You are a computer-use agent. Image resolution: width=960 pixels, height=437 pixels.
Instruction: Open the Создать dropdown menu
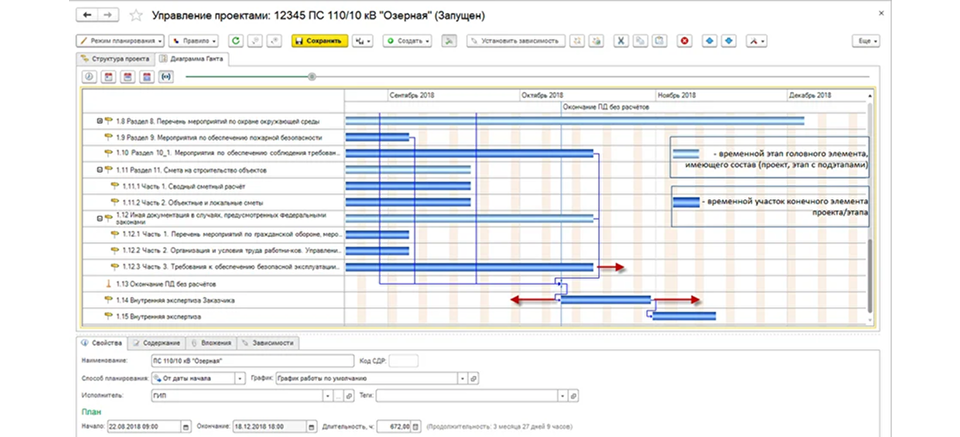(x=407, y=41)
